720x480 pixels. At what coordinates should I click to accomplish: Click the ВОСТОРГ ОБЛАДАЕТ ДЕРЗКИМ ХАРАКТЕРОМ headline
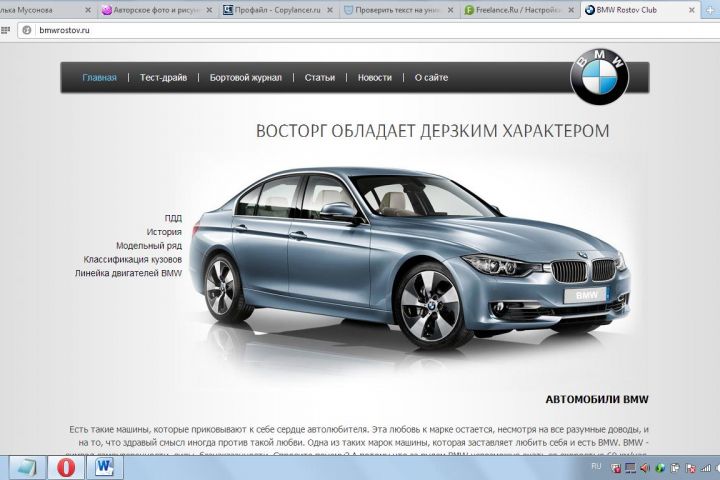pos(433,131)
